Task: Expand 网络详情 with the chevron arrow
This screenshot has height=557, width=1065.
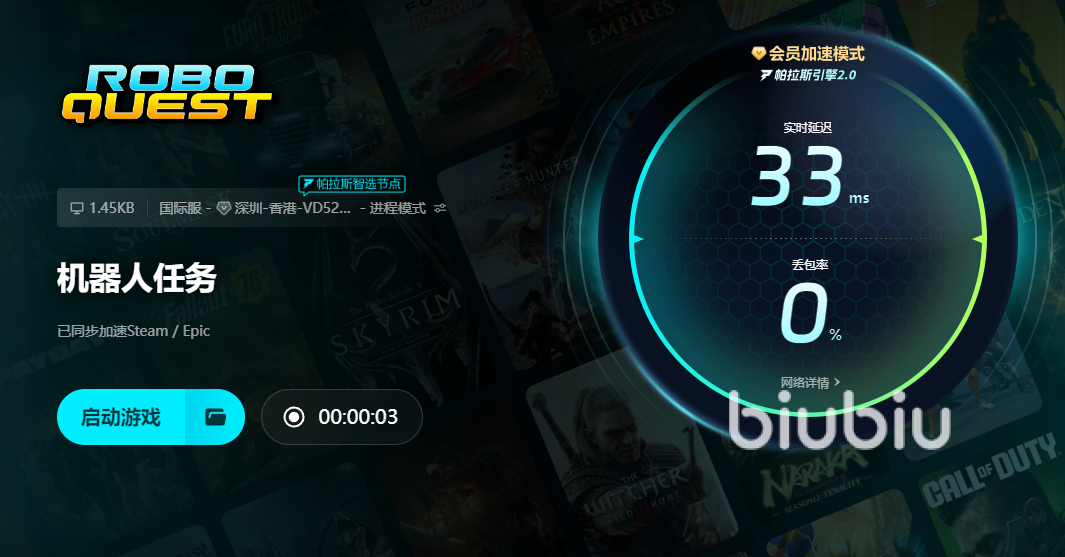Action: [x=837, y=382]
